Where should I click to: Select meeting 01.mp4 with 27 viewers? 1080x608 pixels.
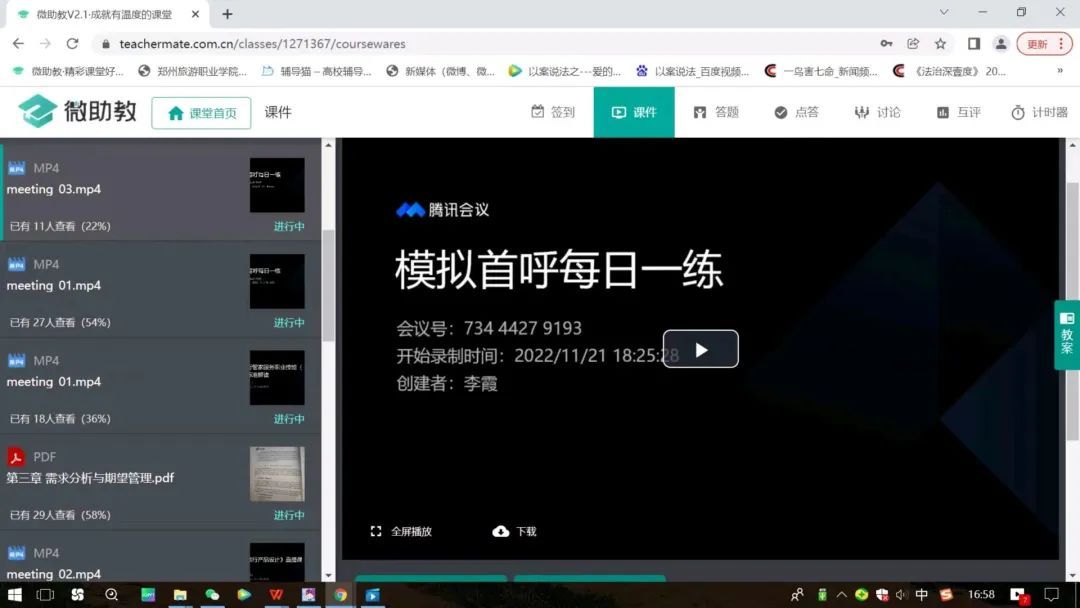click(160, 289)
